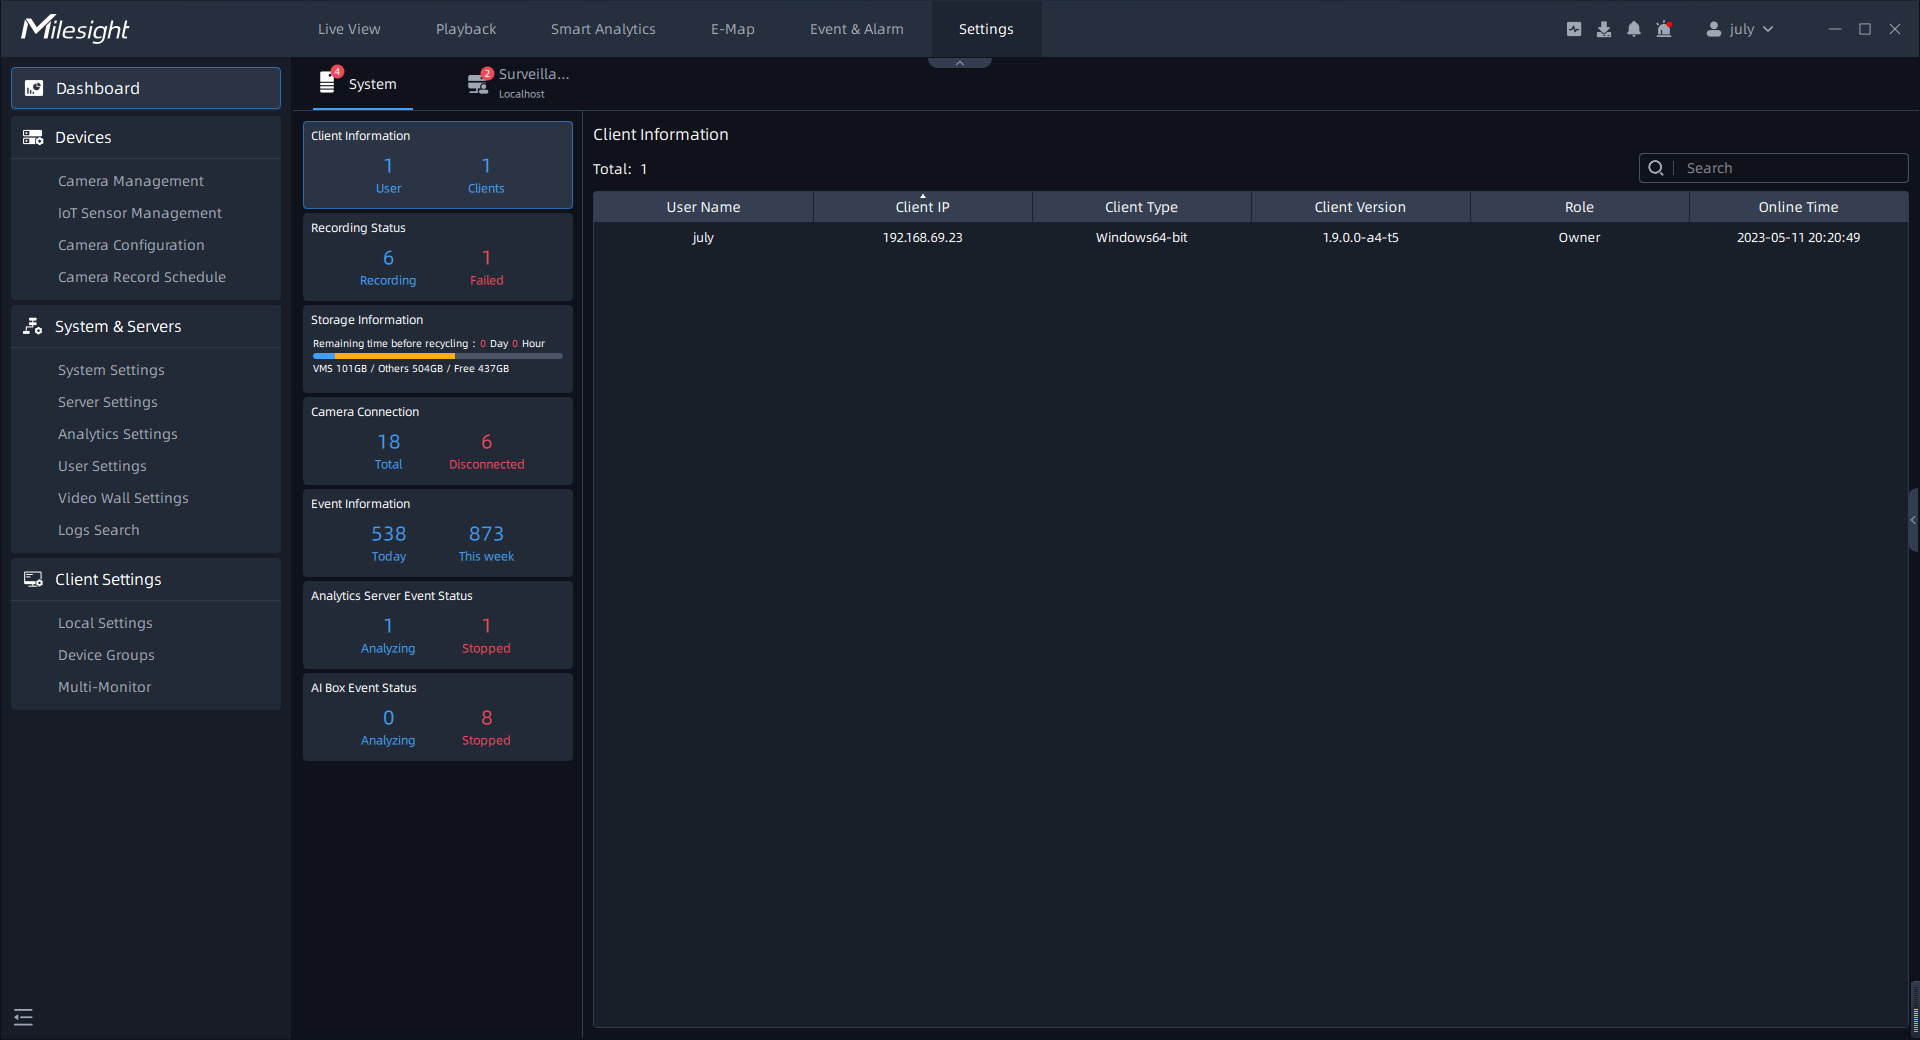
Task: Collapse the sidebar with bottom-left menu icon
Action: 24,1017
